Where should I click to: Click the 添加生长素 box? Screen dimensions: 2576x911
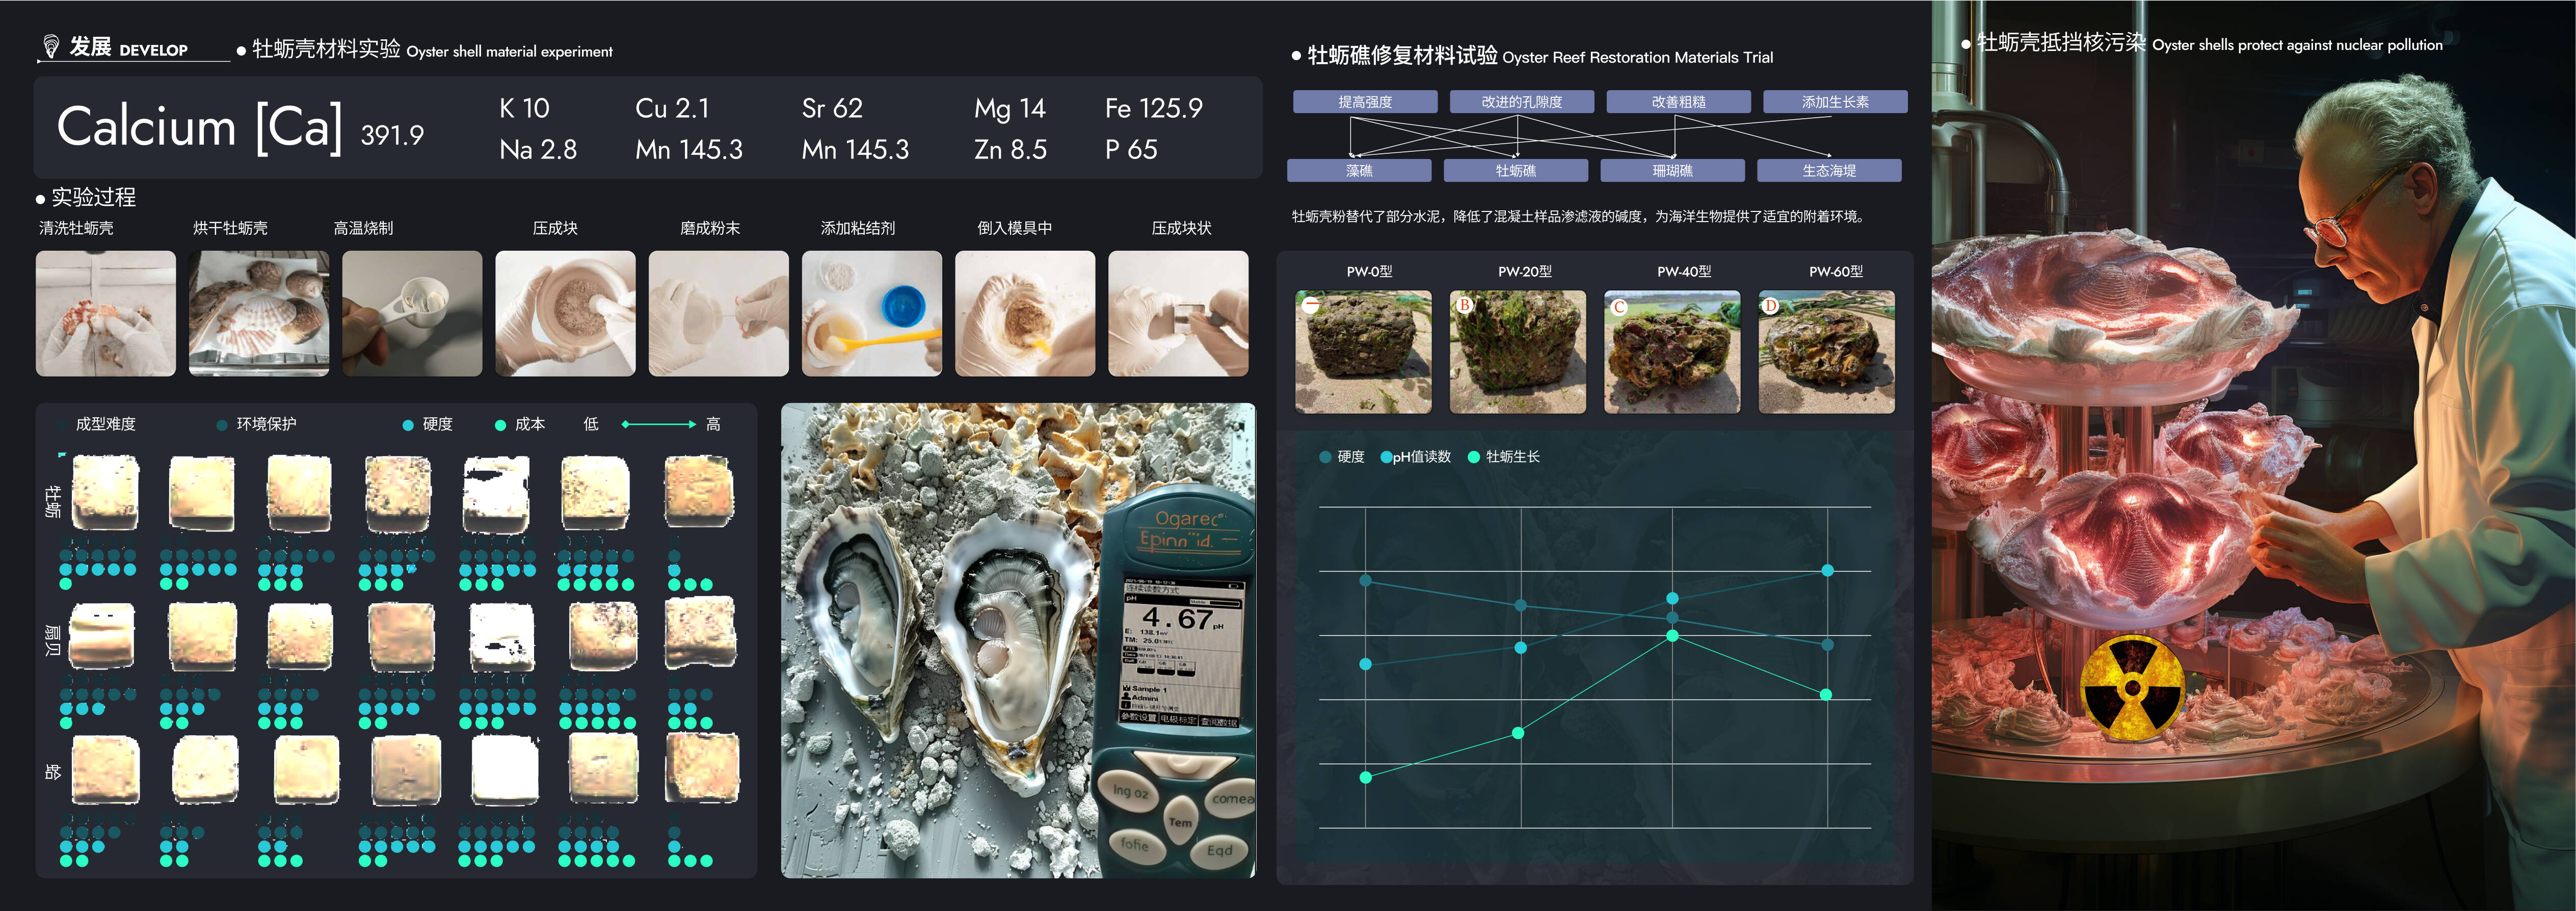tap(1835, 102)
